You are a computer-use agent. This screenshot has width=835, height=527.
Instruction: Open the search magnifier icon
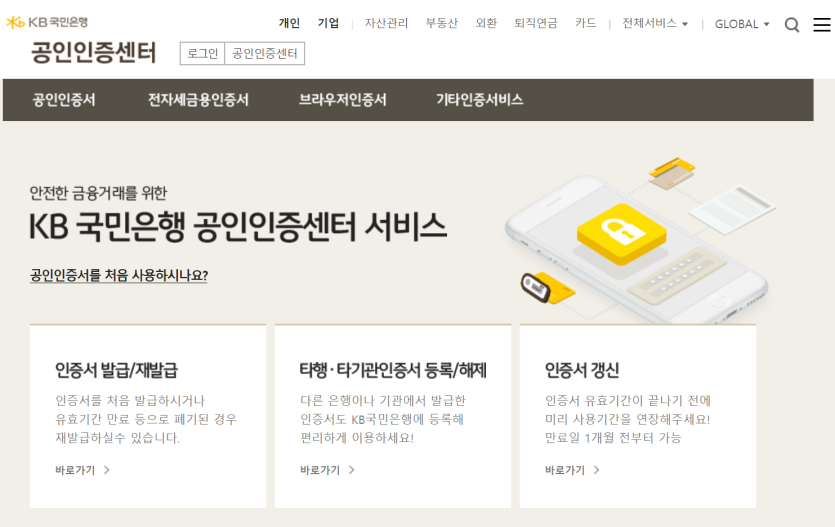point(792,24)
